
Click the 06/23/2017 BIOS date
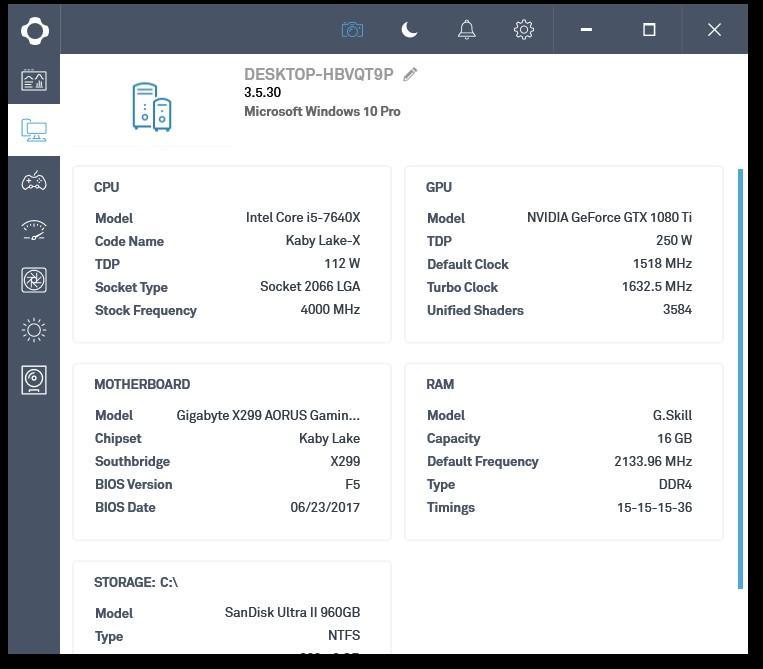tap(325, 507)
